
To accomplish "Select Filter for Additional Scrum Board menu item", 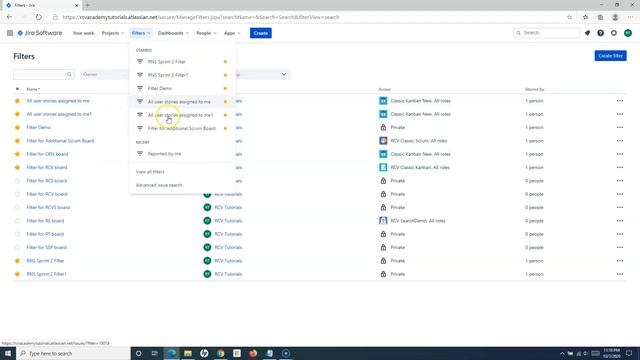I will [182, 128].
